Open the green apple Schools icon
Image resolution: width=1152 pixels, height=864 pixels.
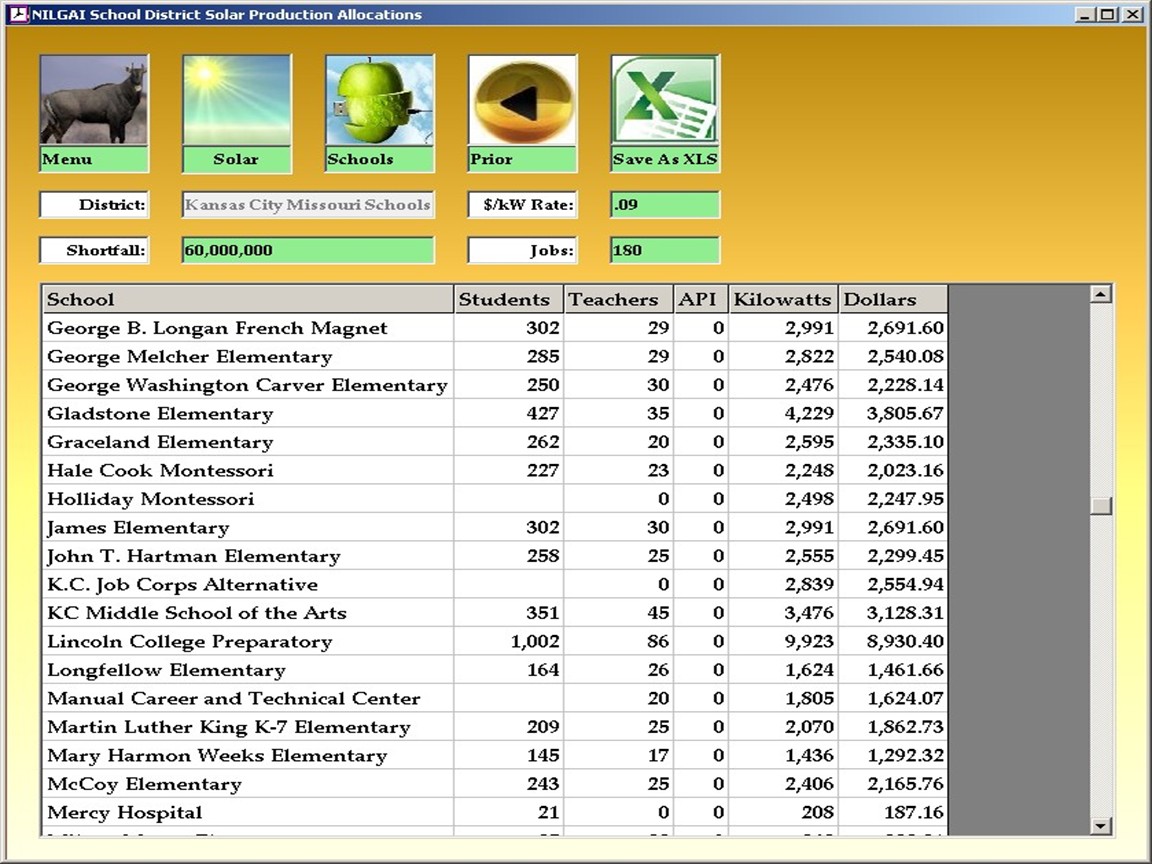[379, 101]
